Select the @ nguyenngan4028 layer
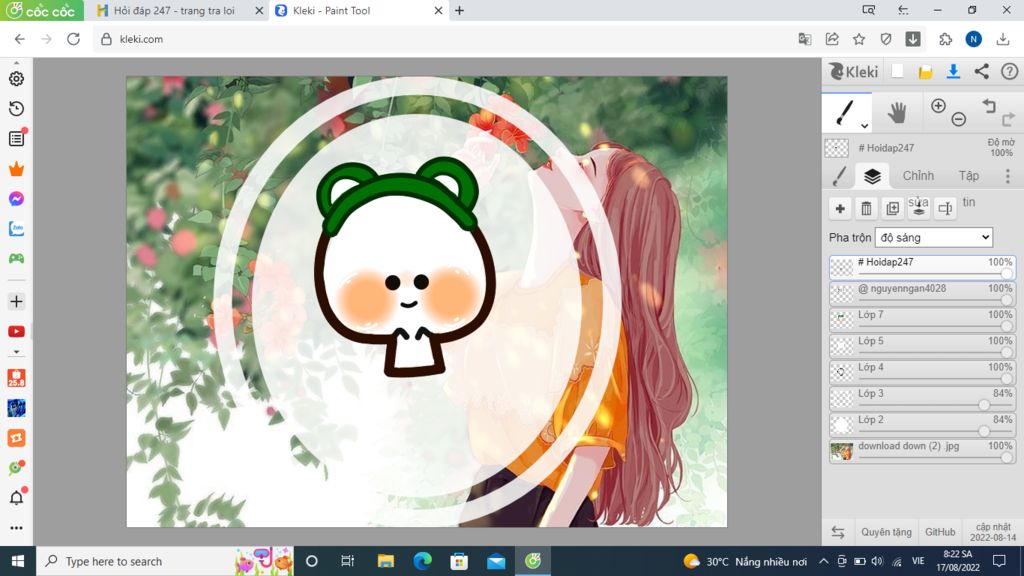 point(922,294)
